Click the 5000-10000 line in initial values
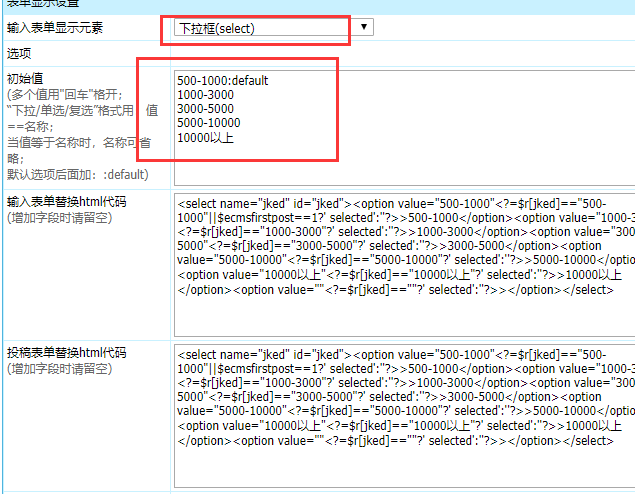This screenshot has height=494, width=635. [x=208, y=123]
